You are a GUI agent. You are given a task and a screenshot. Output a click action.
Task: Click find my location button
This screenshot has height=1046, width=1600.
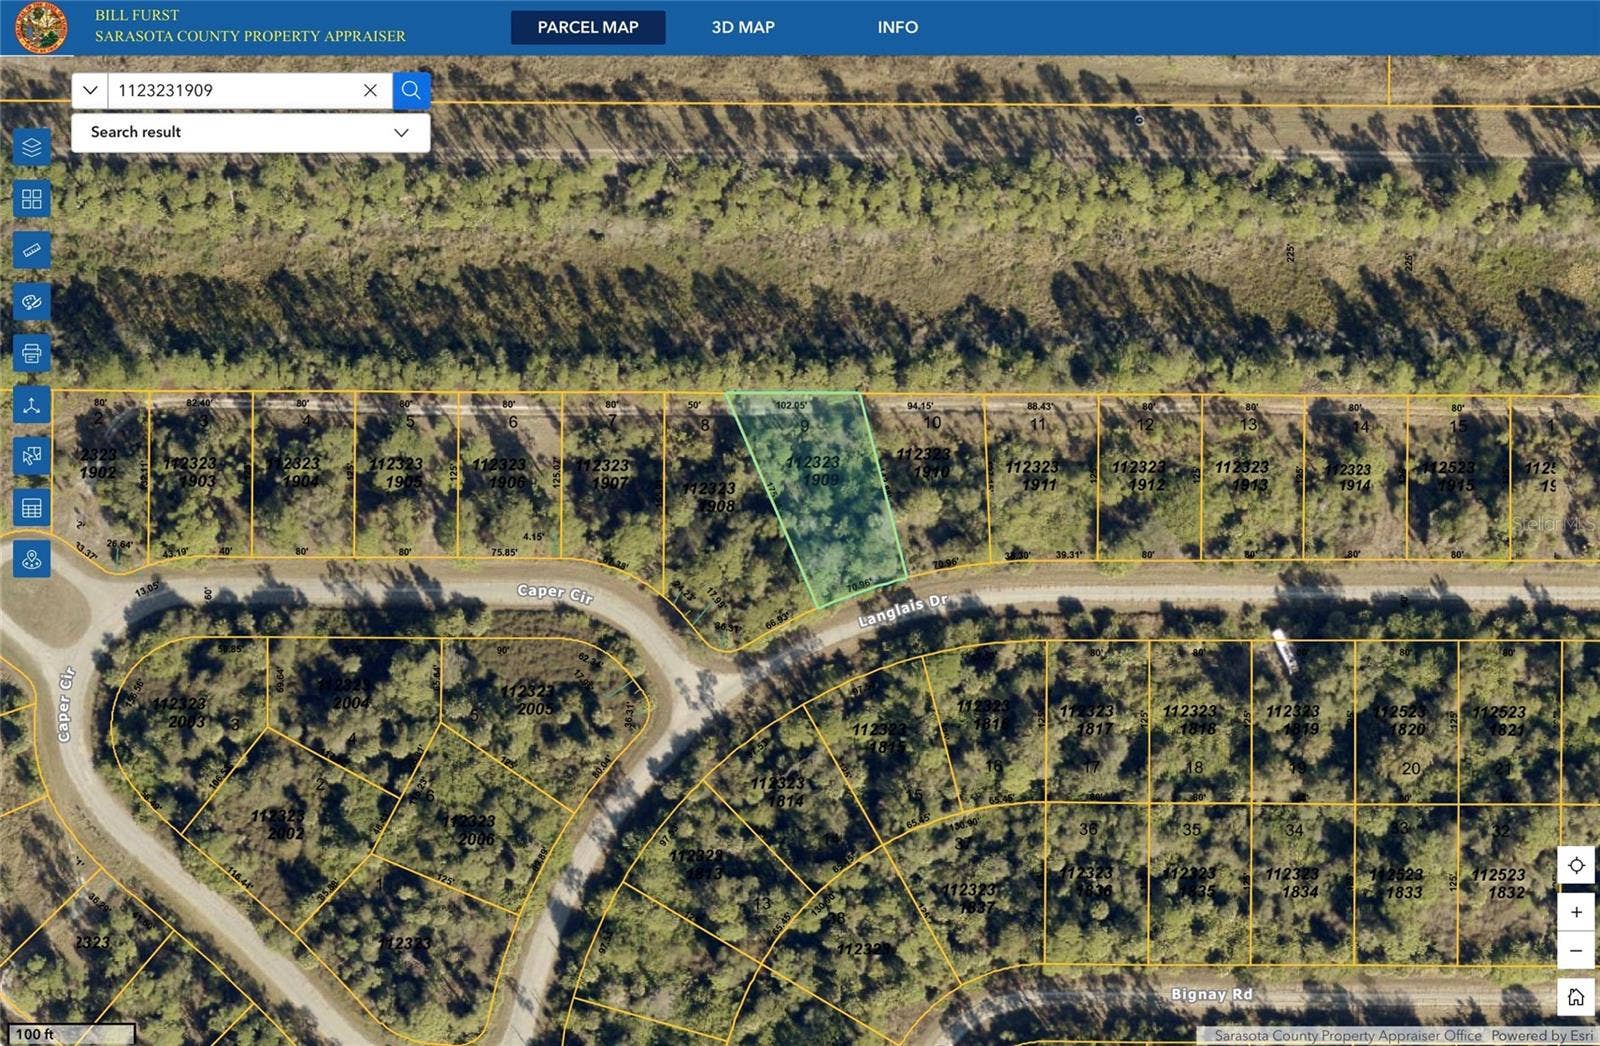1576,865
